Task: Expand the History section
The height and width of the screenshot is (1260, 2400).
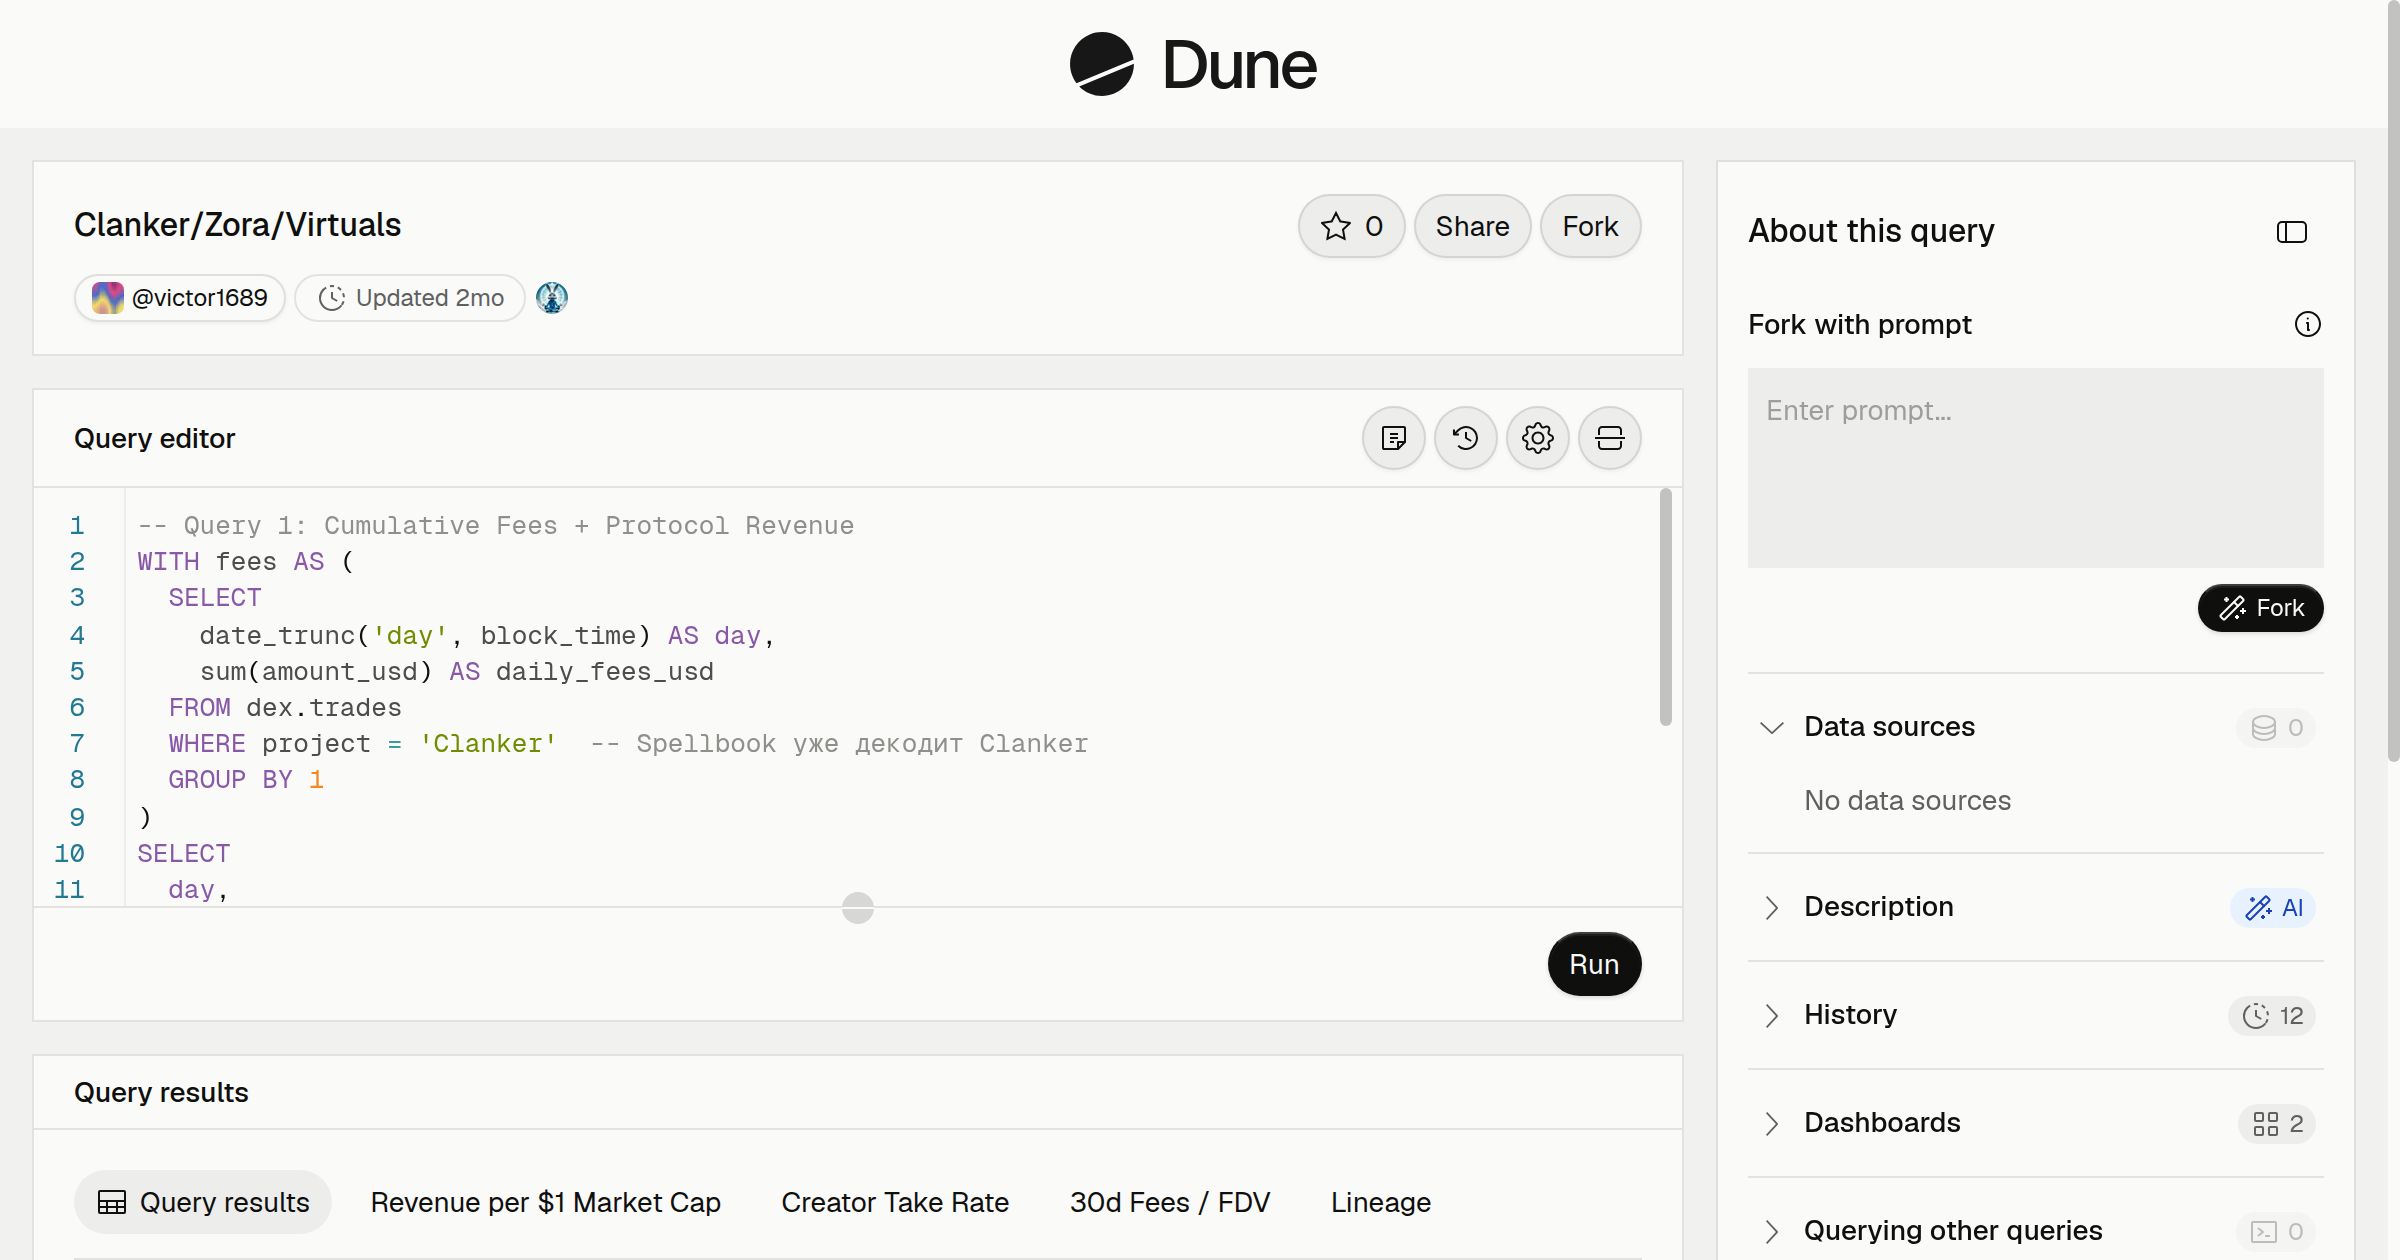Action: click(x=1771, y=1015)
